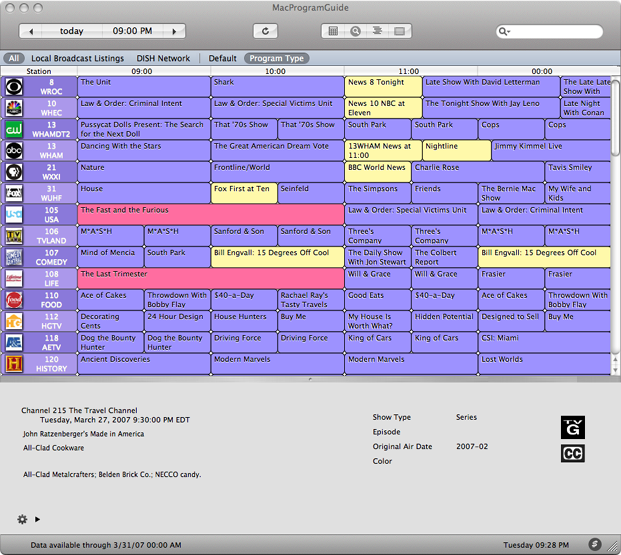Screen dimensions: 621x555
Task: Switch to grid view icon
Action: click(x=333, y=31)
